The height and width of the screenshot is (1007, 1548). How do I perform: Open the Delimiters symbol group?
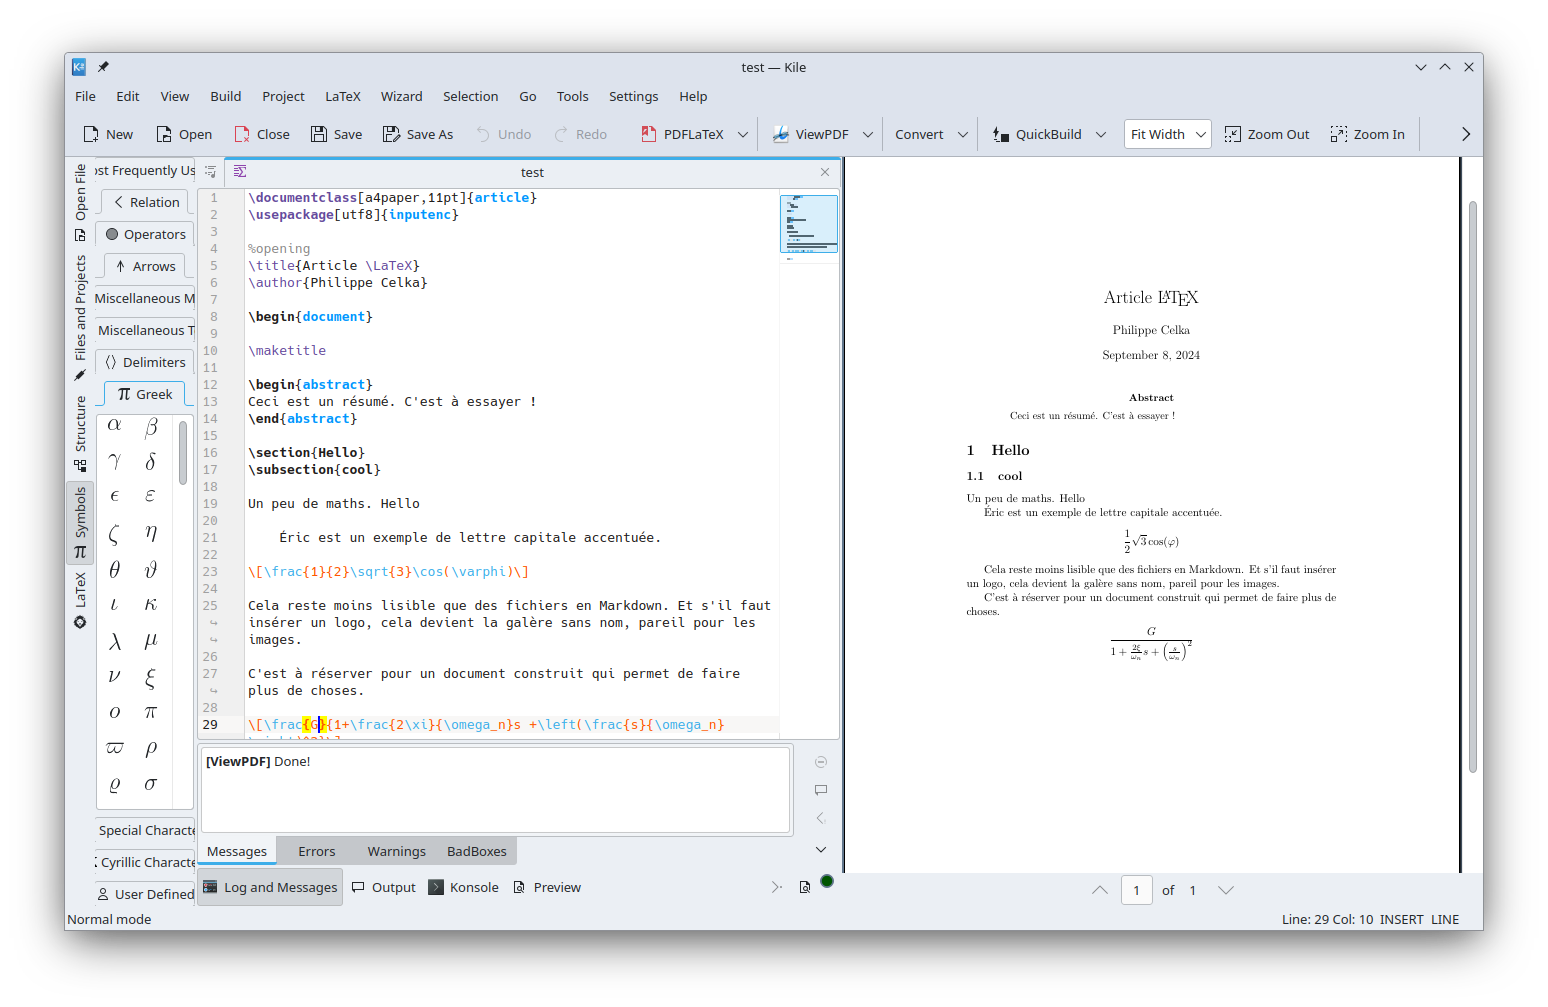coord(145,362)
